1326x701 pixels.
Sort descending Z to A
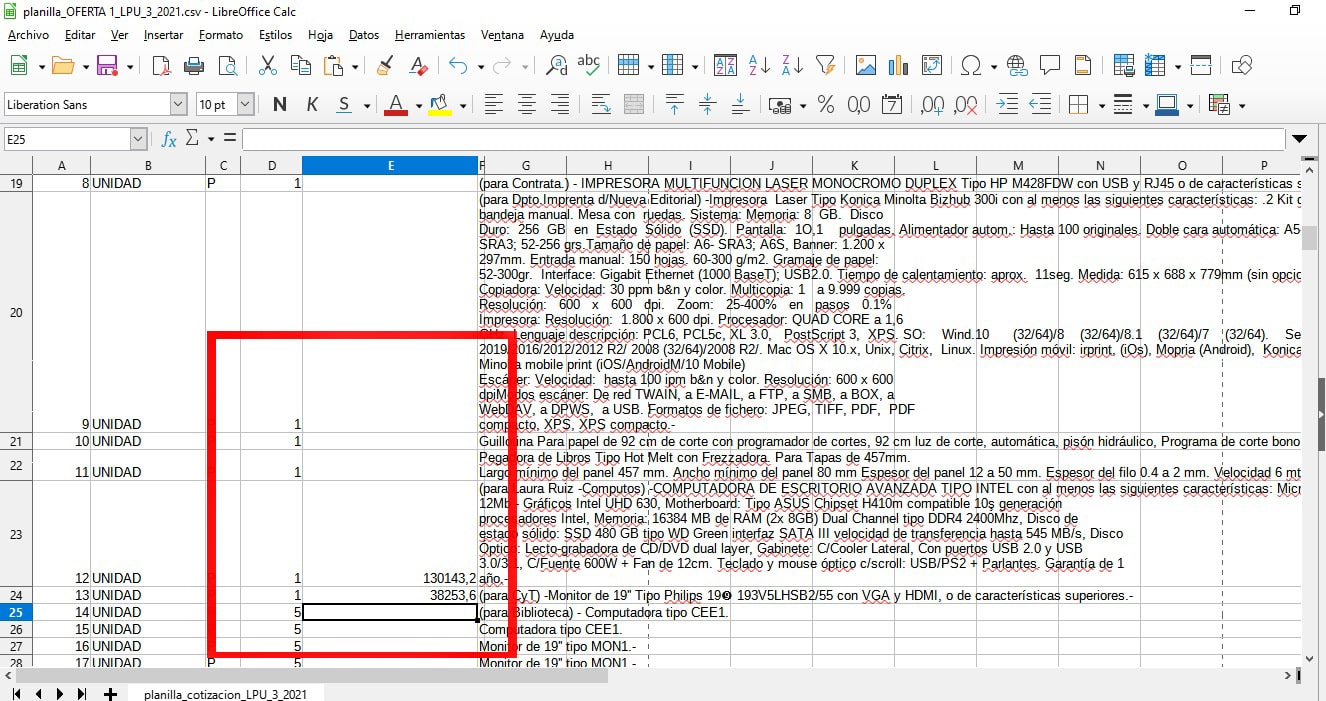click(x=792, y=66)
